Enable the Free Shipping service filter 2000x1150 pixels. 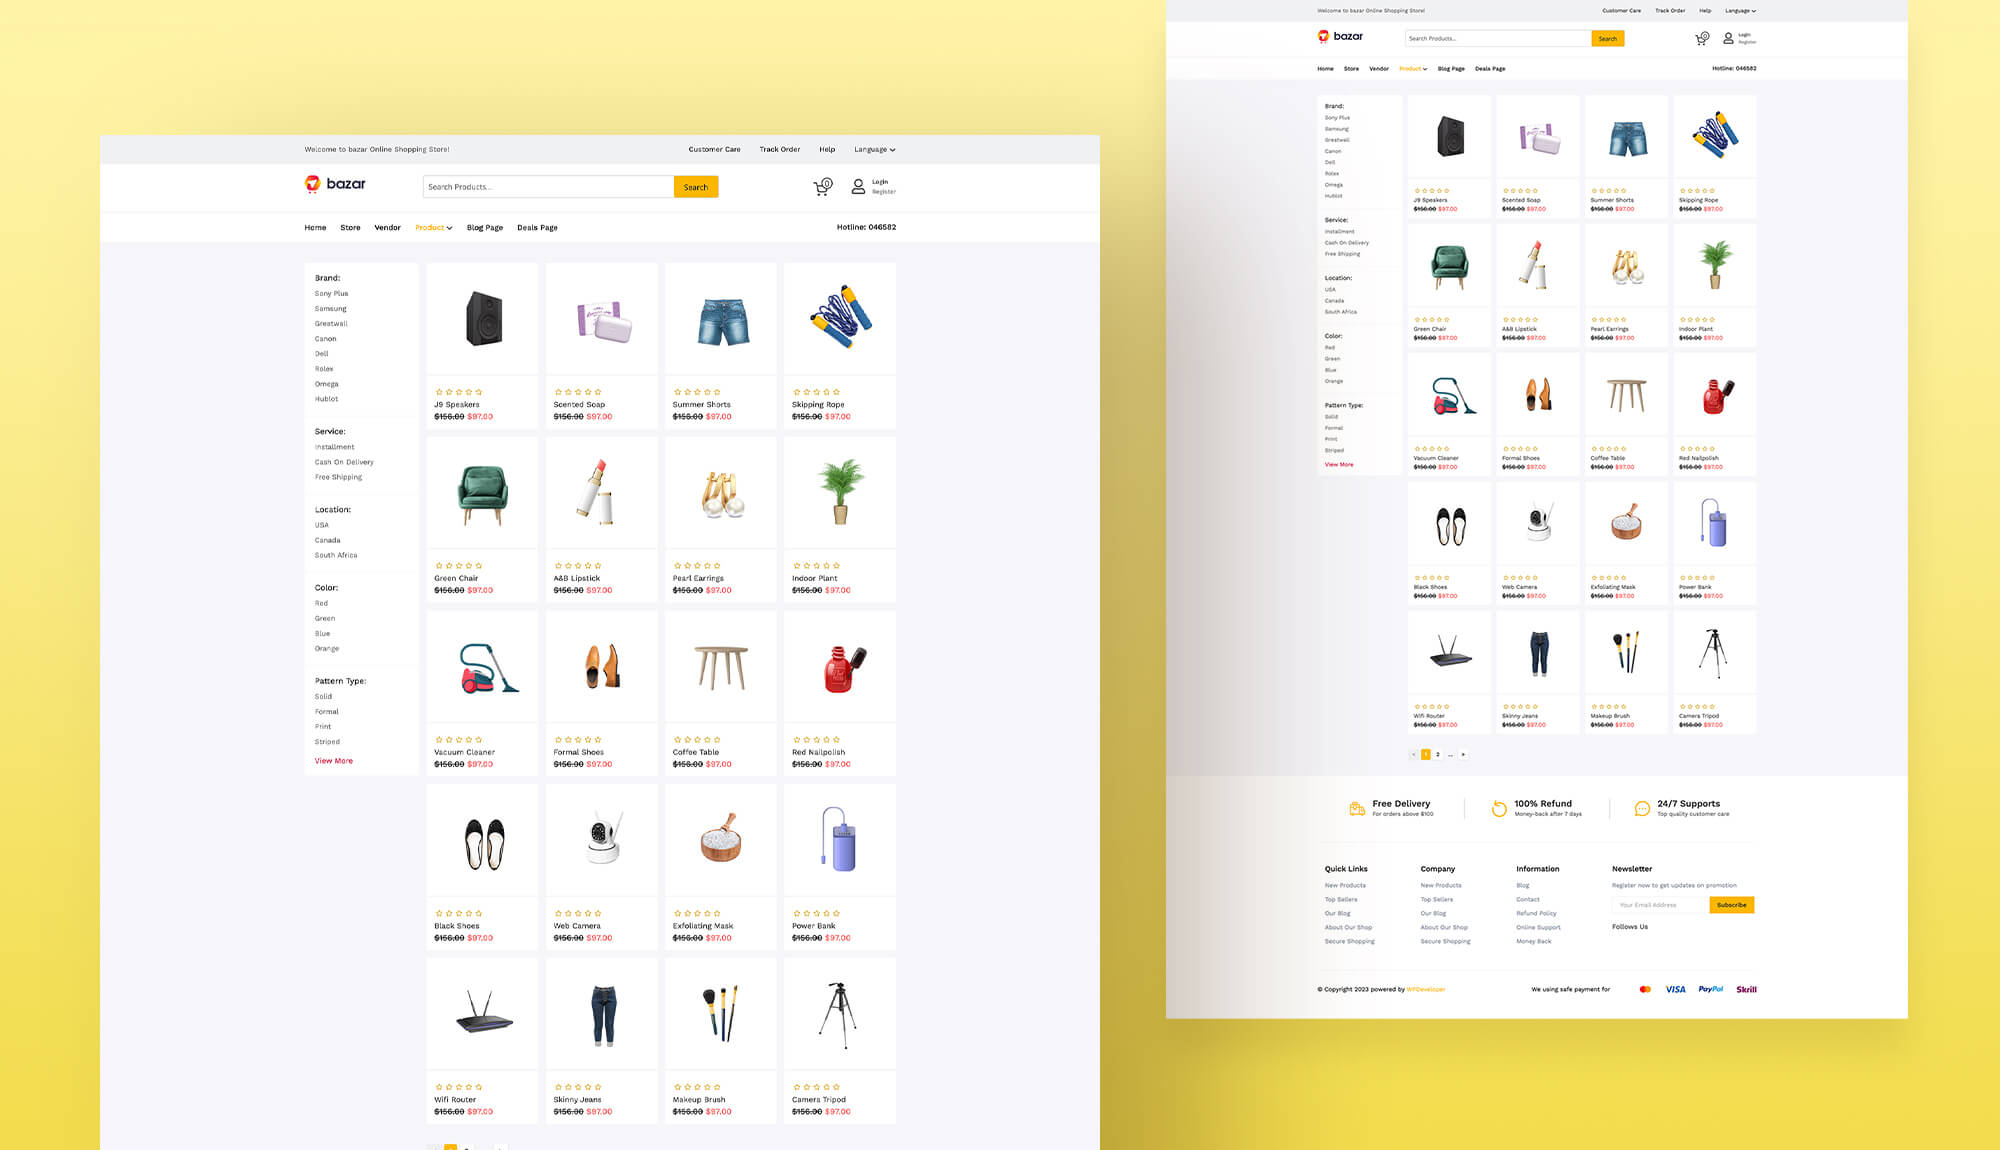(x=338, y=477)
